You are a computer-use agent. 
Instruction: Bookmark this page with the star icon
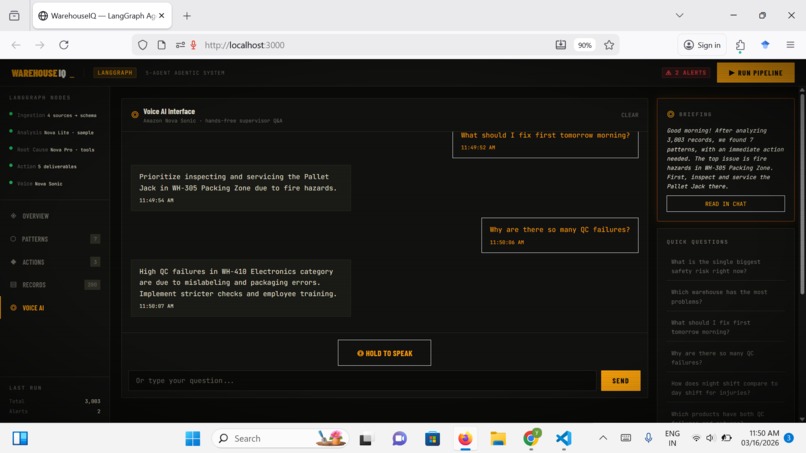(609, 45)
